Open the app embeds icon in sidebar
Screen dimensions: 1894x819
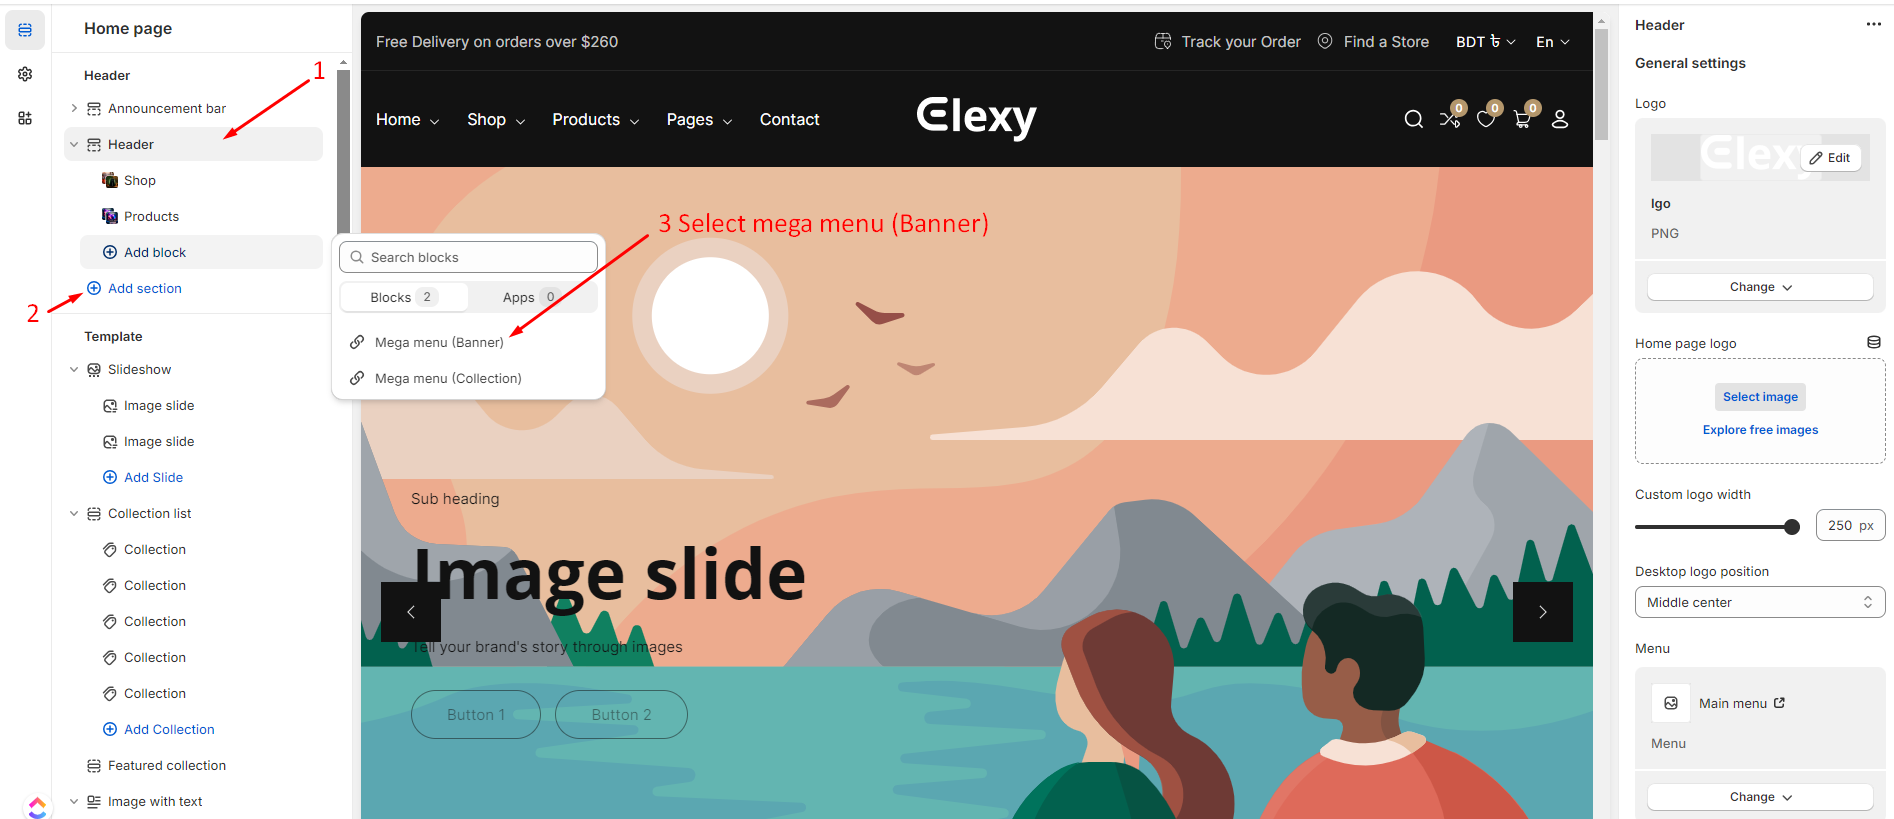(25, 118)
